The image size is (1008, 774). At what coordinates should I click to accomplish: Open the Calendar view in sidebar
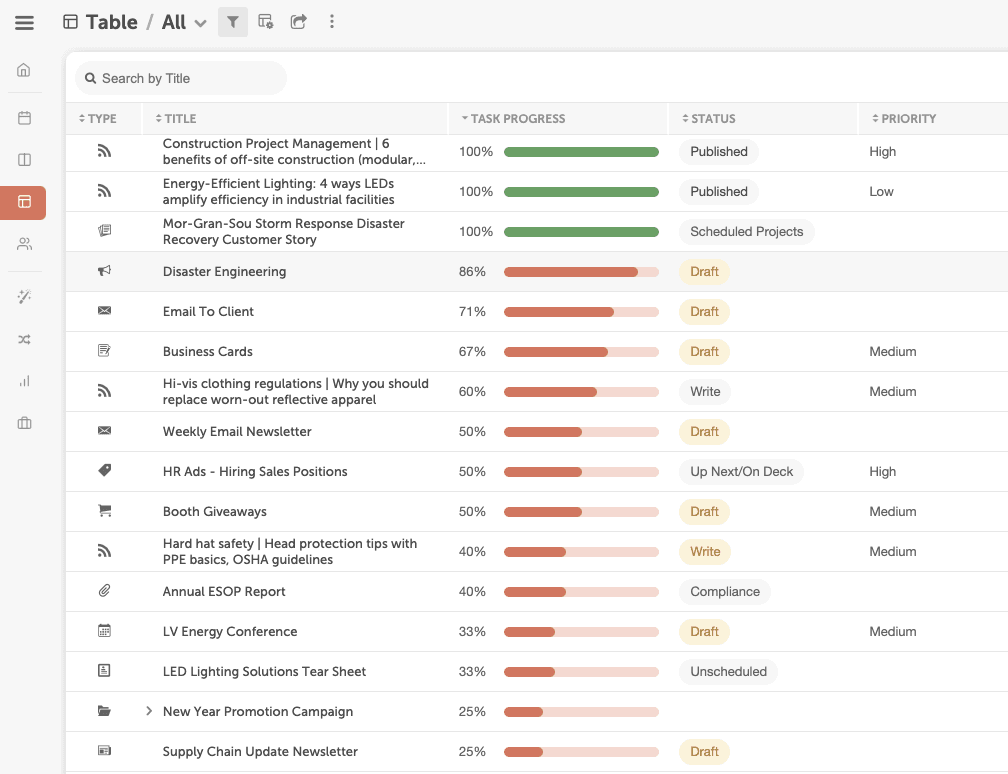click(x=24, y=118)
